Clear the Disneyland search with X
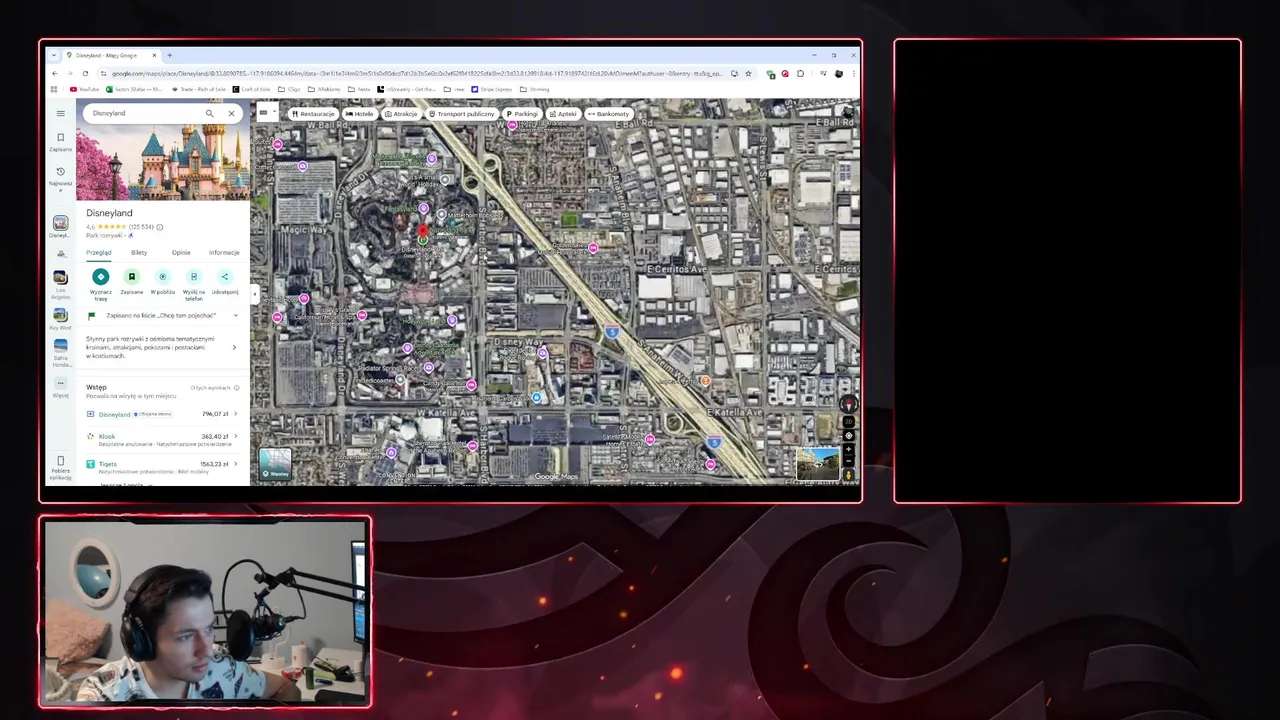 click(x=231, y=113)
